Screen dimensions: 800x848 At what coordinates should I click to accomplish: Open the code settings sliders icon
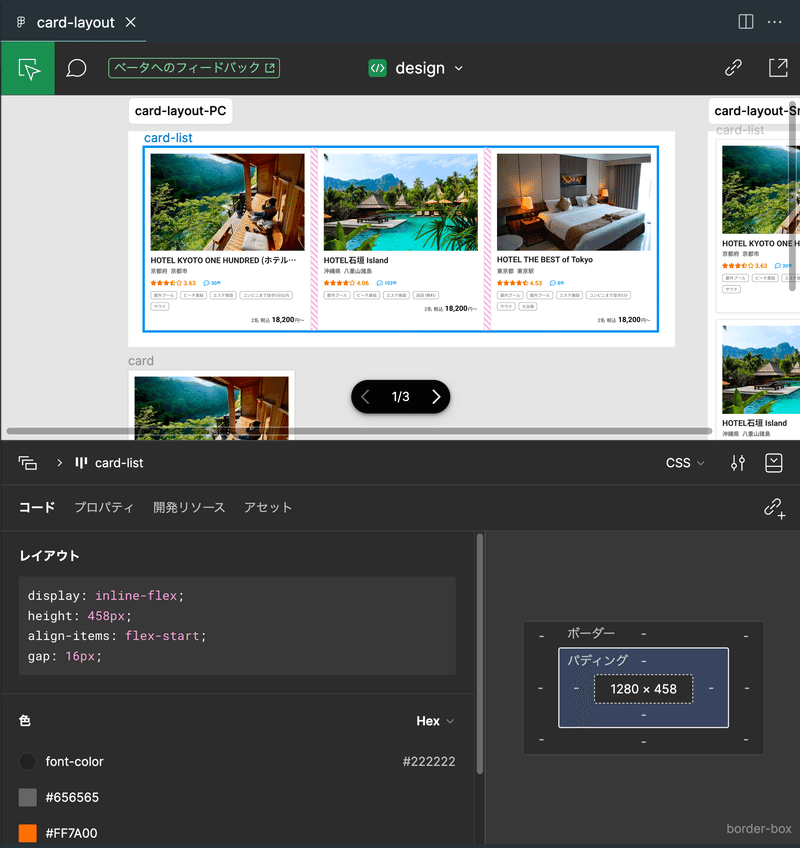point(737,463)
